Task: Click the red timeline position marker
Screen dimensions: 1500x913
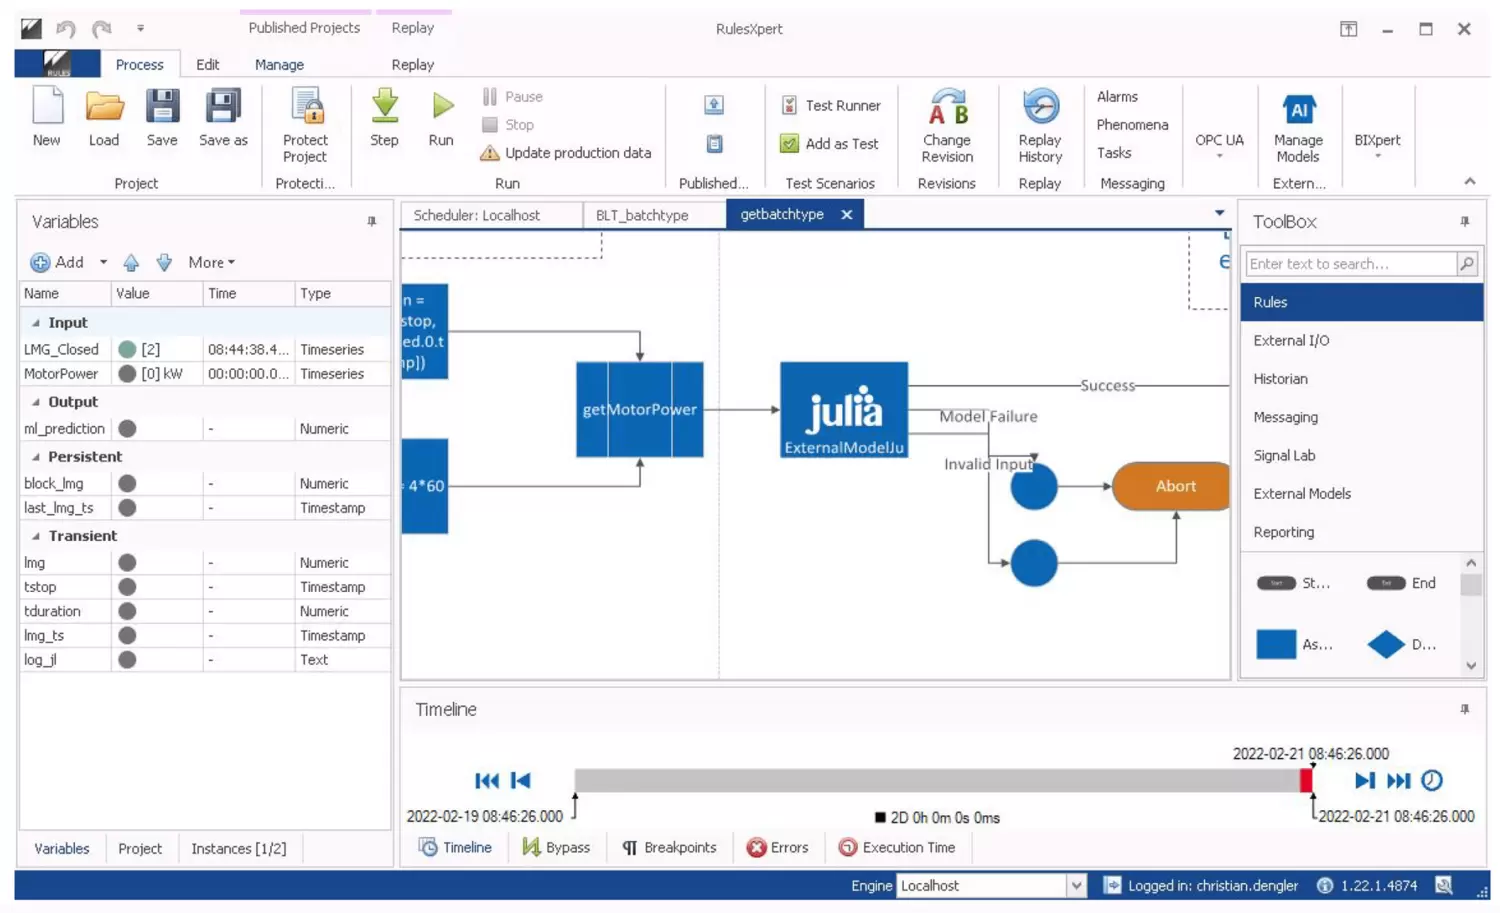Action: point(1306,781)
